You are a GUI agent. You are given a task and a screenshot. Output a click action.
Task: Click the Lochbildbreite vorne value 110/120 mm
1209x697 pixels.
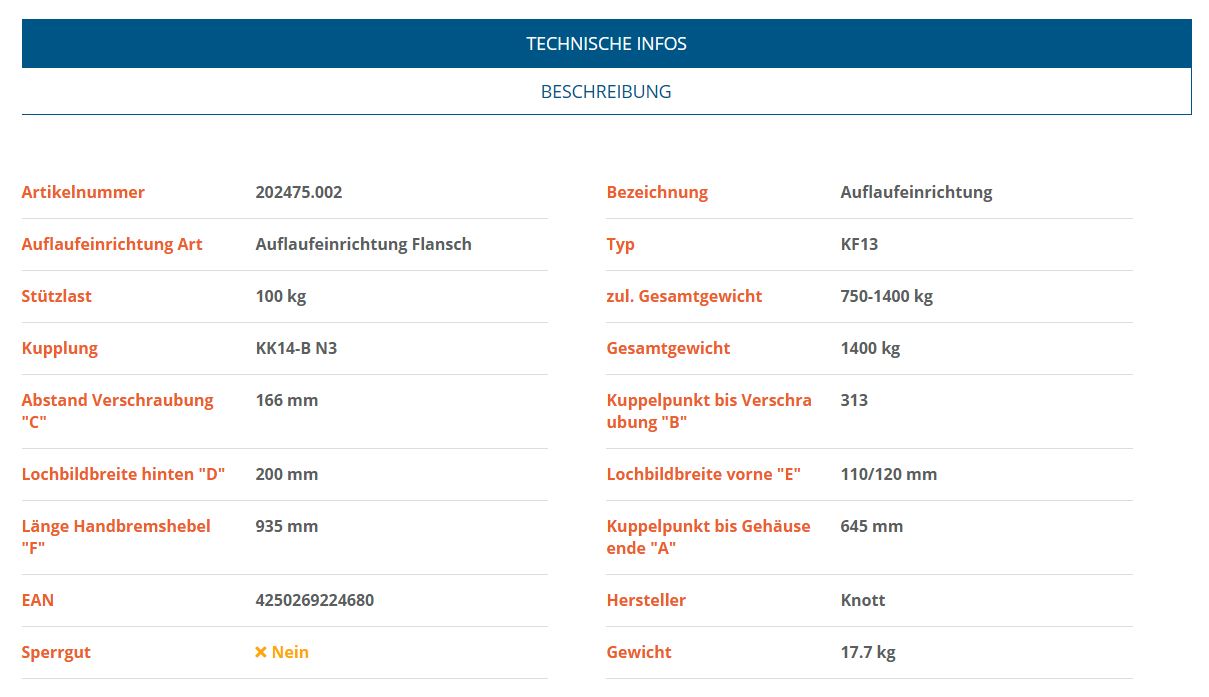[x=889, y=474]
